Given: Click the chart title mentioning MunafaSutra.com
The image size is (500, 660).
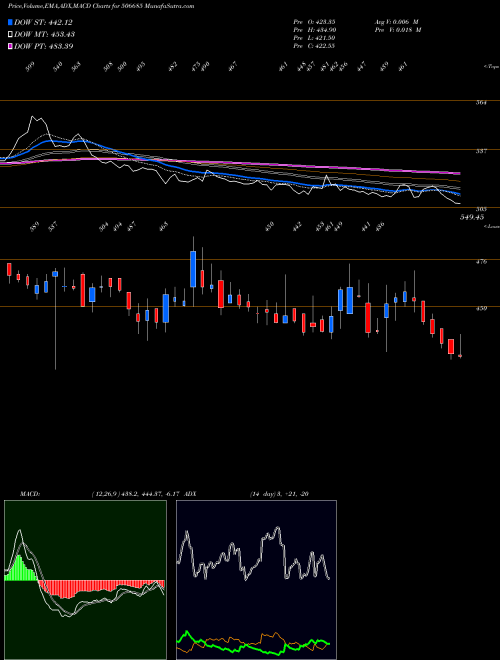Looking at the screenshot, I should [101, 7].
